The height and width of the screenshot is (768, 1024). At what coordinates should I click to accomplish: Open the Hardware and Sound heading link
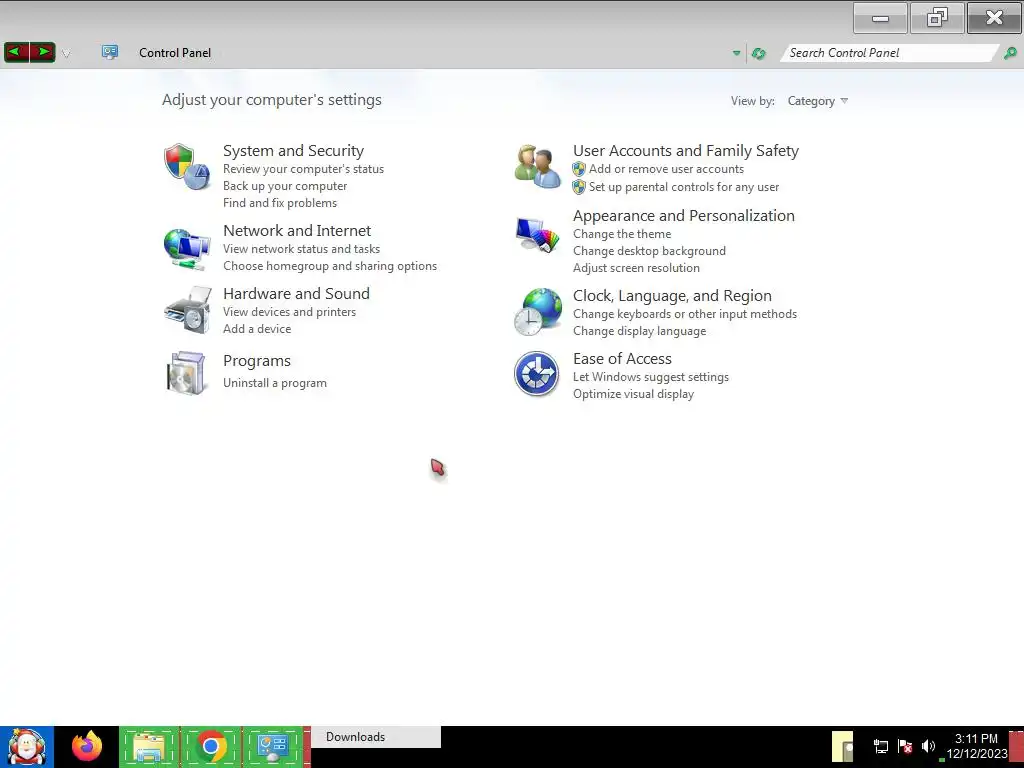point(296,294)
